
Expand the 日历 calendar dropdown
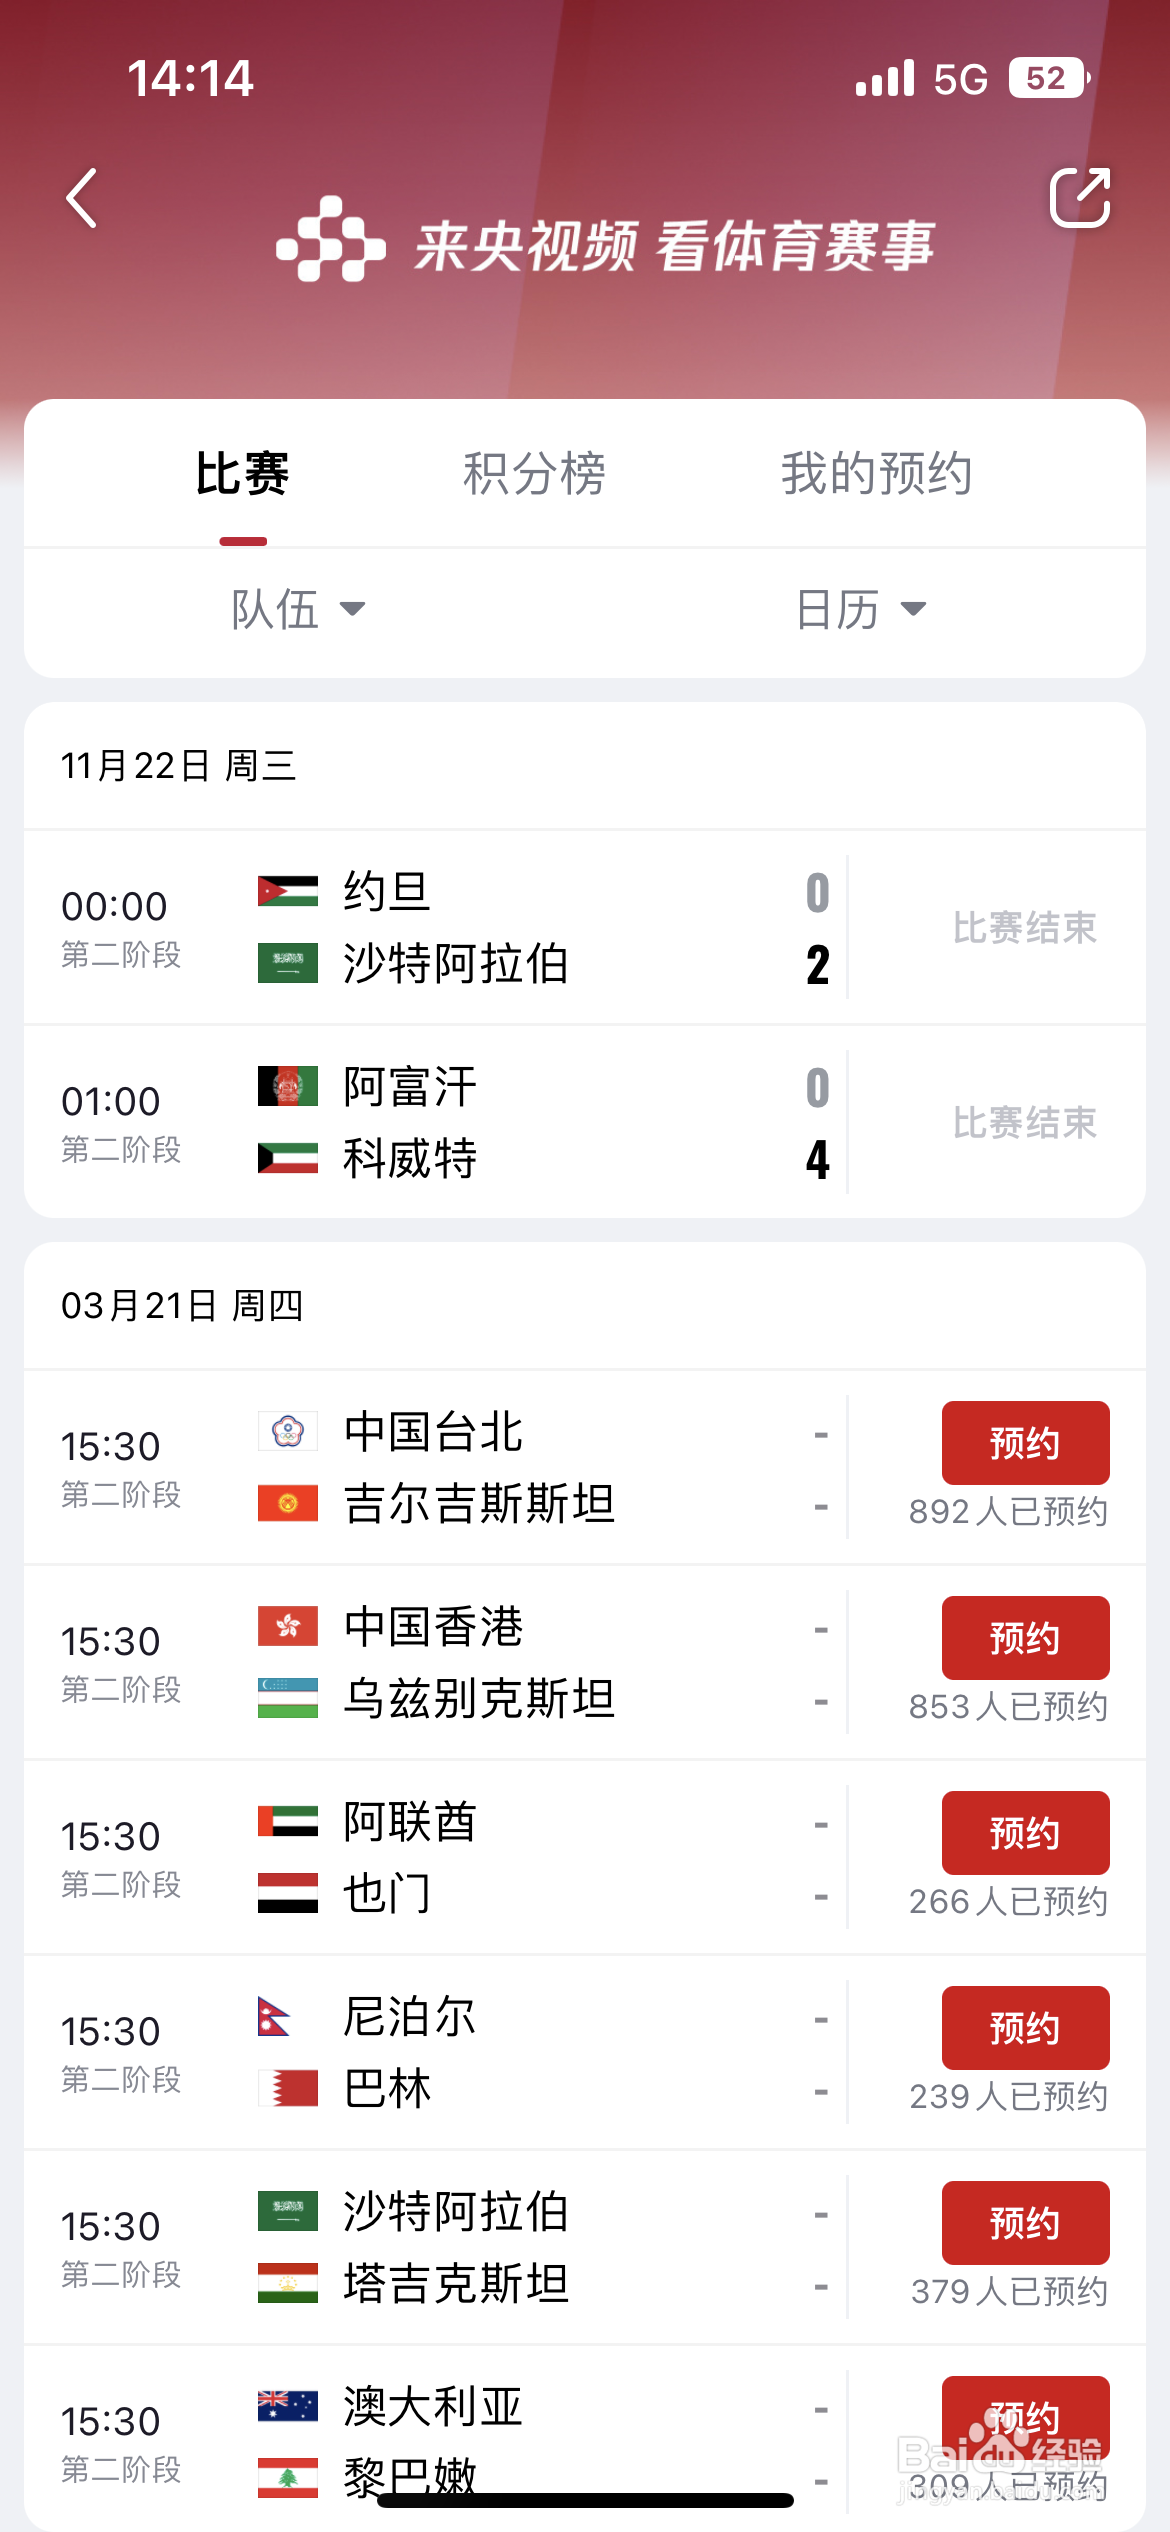click(x=861, y=609)
